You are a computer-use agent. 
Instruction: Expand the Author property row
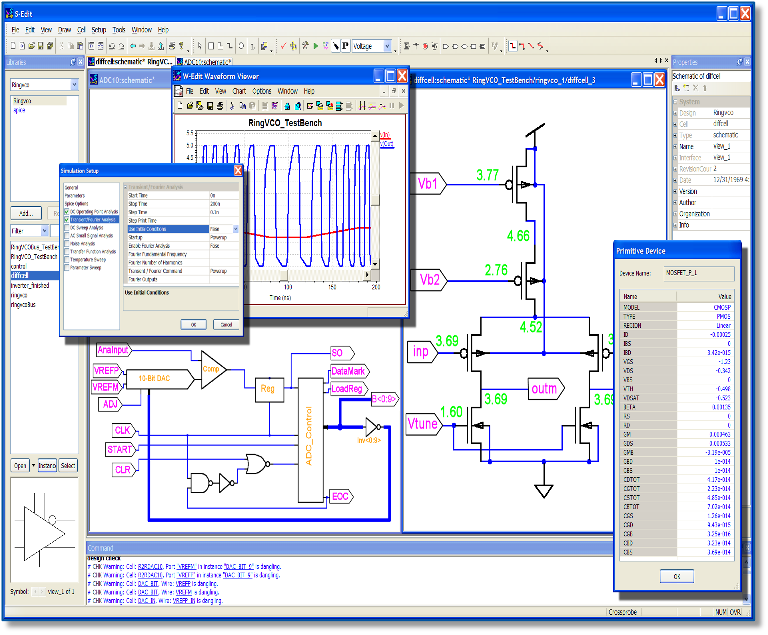pyautogui.click(x=676, y=202)
